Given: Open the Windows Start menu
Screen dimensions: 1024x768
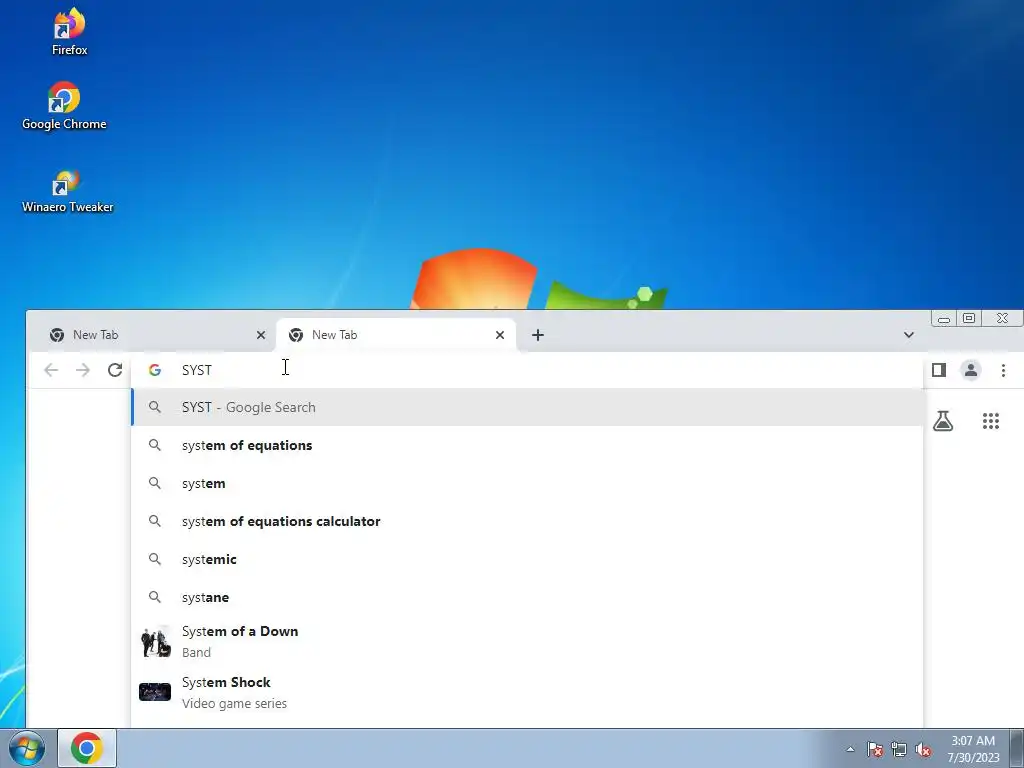Looking at the screenshot, I should click(27, 748).
